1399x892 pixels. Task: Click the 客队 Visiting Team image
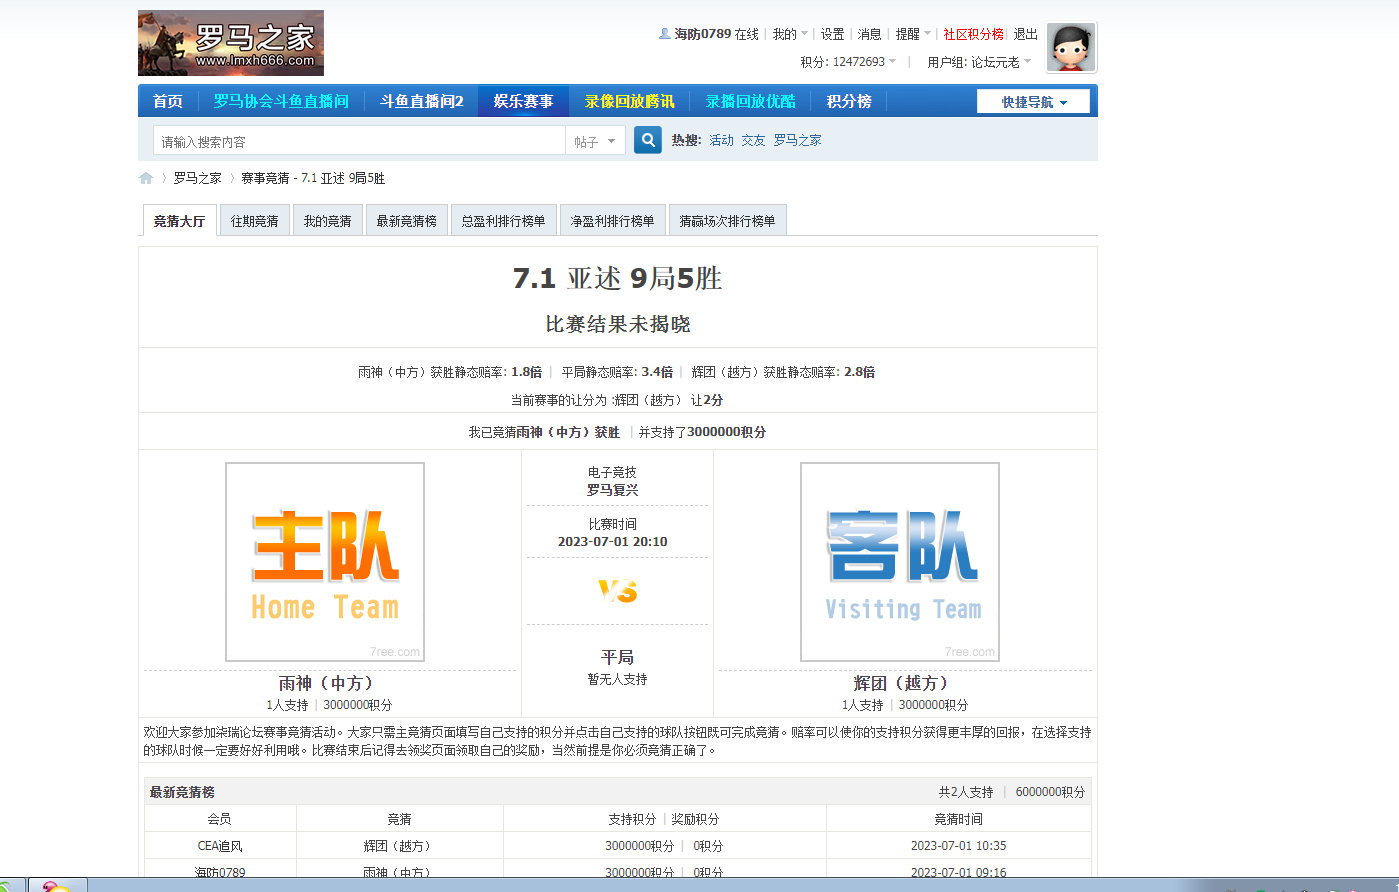[900, 561]
